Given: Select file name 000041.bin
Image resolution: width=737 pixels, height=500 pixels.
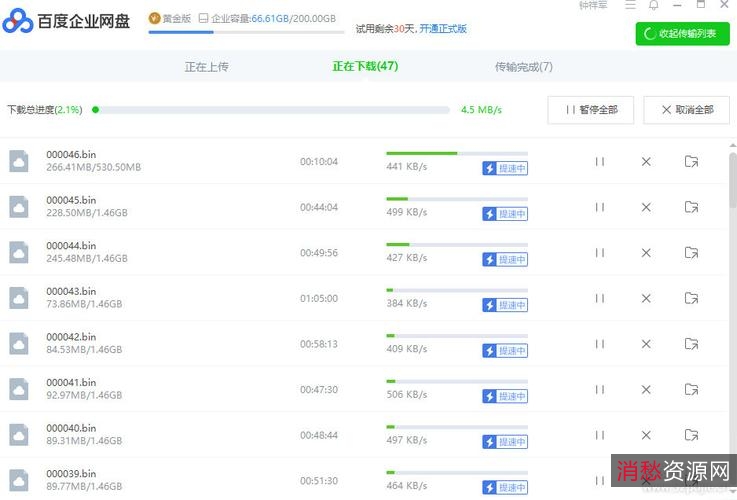Looking at the screenshot, I should point(71,383).
